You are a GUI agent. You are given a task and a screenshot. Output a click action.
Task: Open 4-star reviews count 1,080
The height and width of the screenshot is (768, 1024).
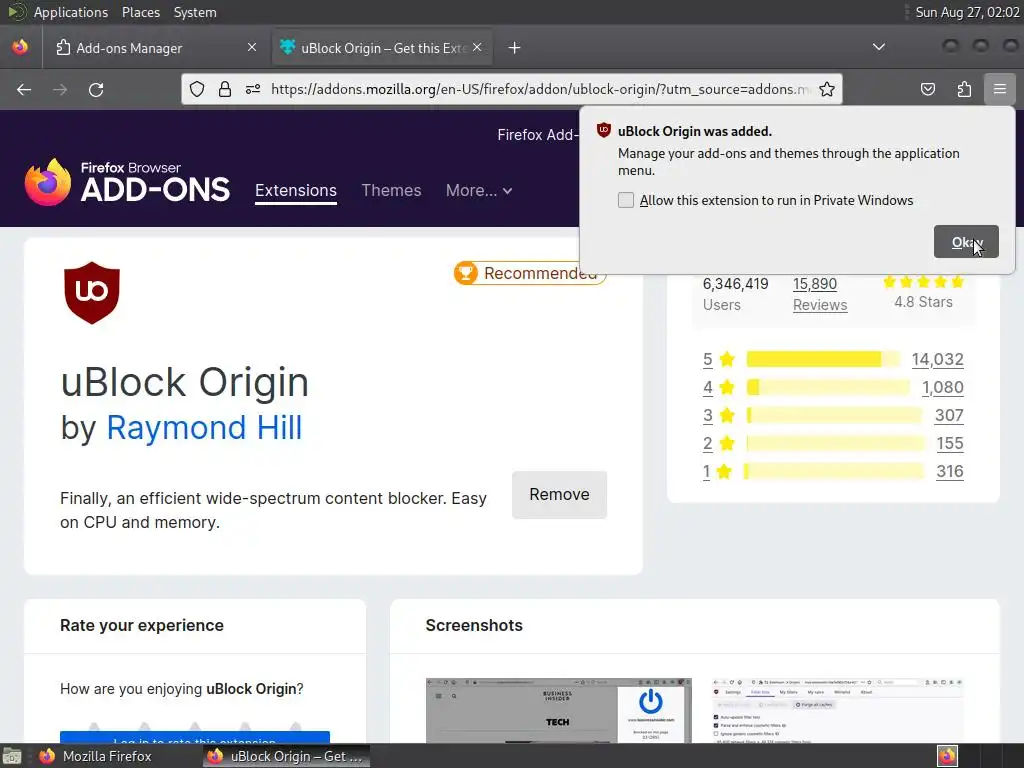click(942, 387)
